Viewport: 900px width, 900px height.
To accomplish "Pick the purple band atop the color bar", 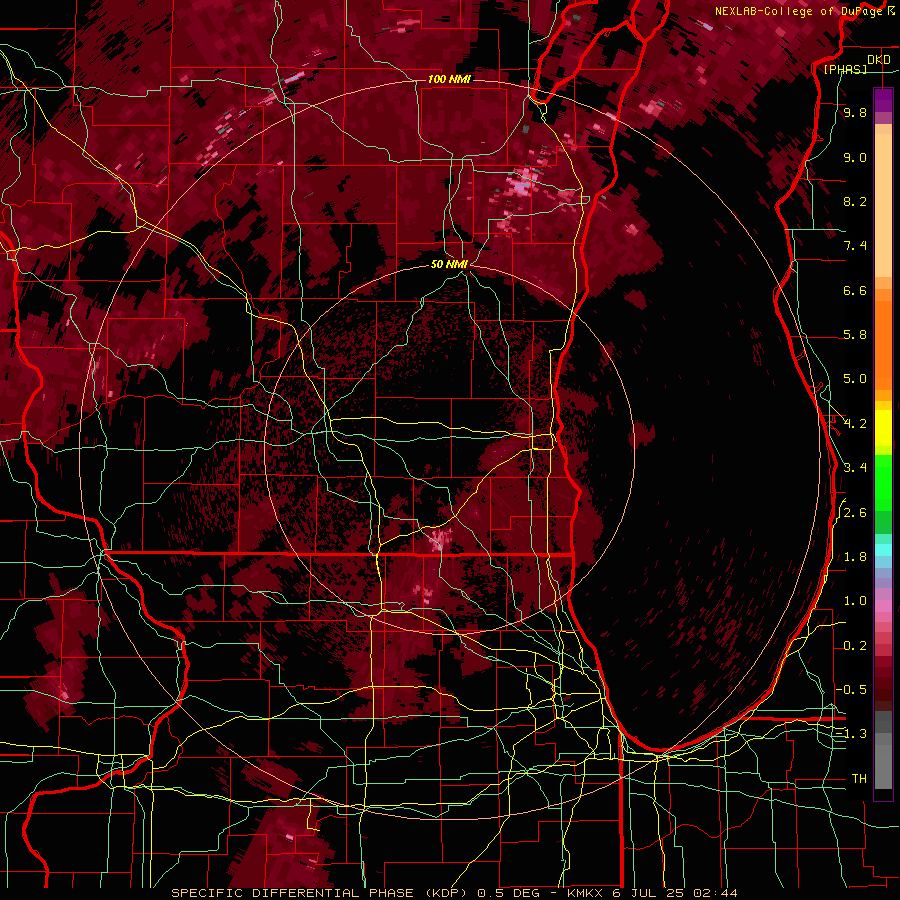I will click(x=883, y=100).
